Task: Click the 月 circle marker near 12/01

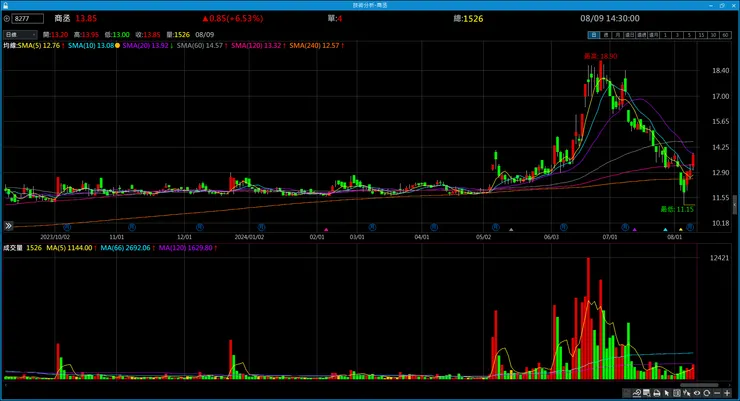Action: tap(200, 227)
